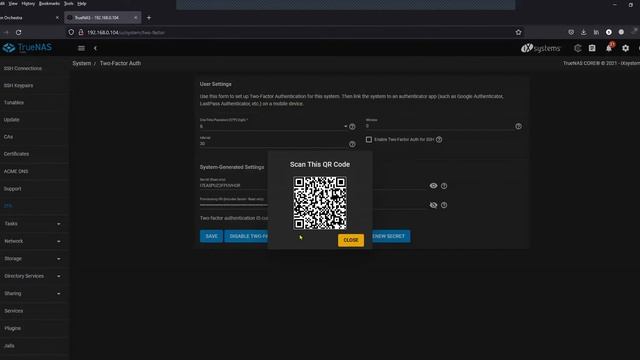Click Disable Two-Factor button

point(246,236)
